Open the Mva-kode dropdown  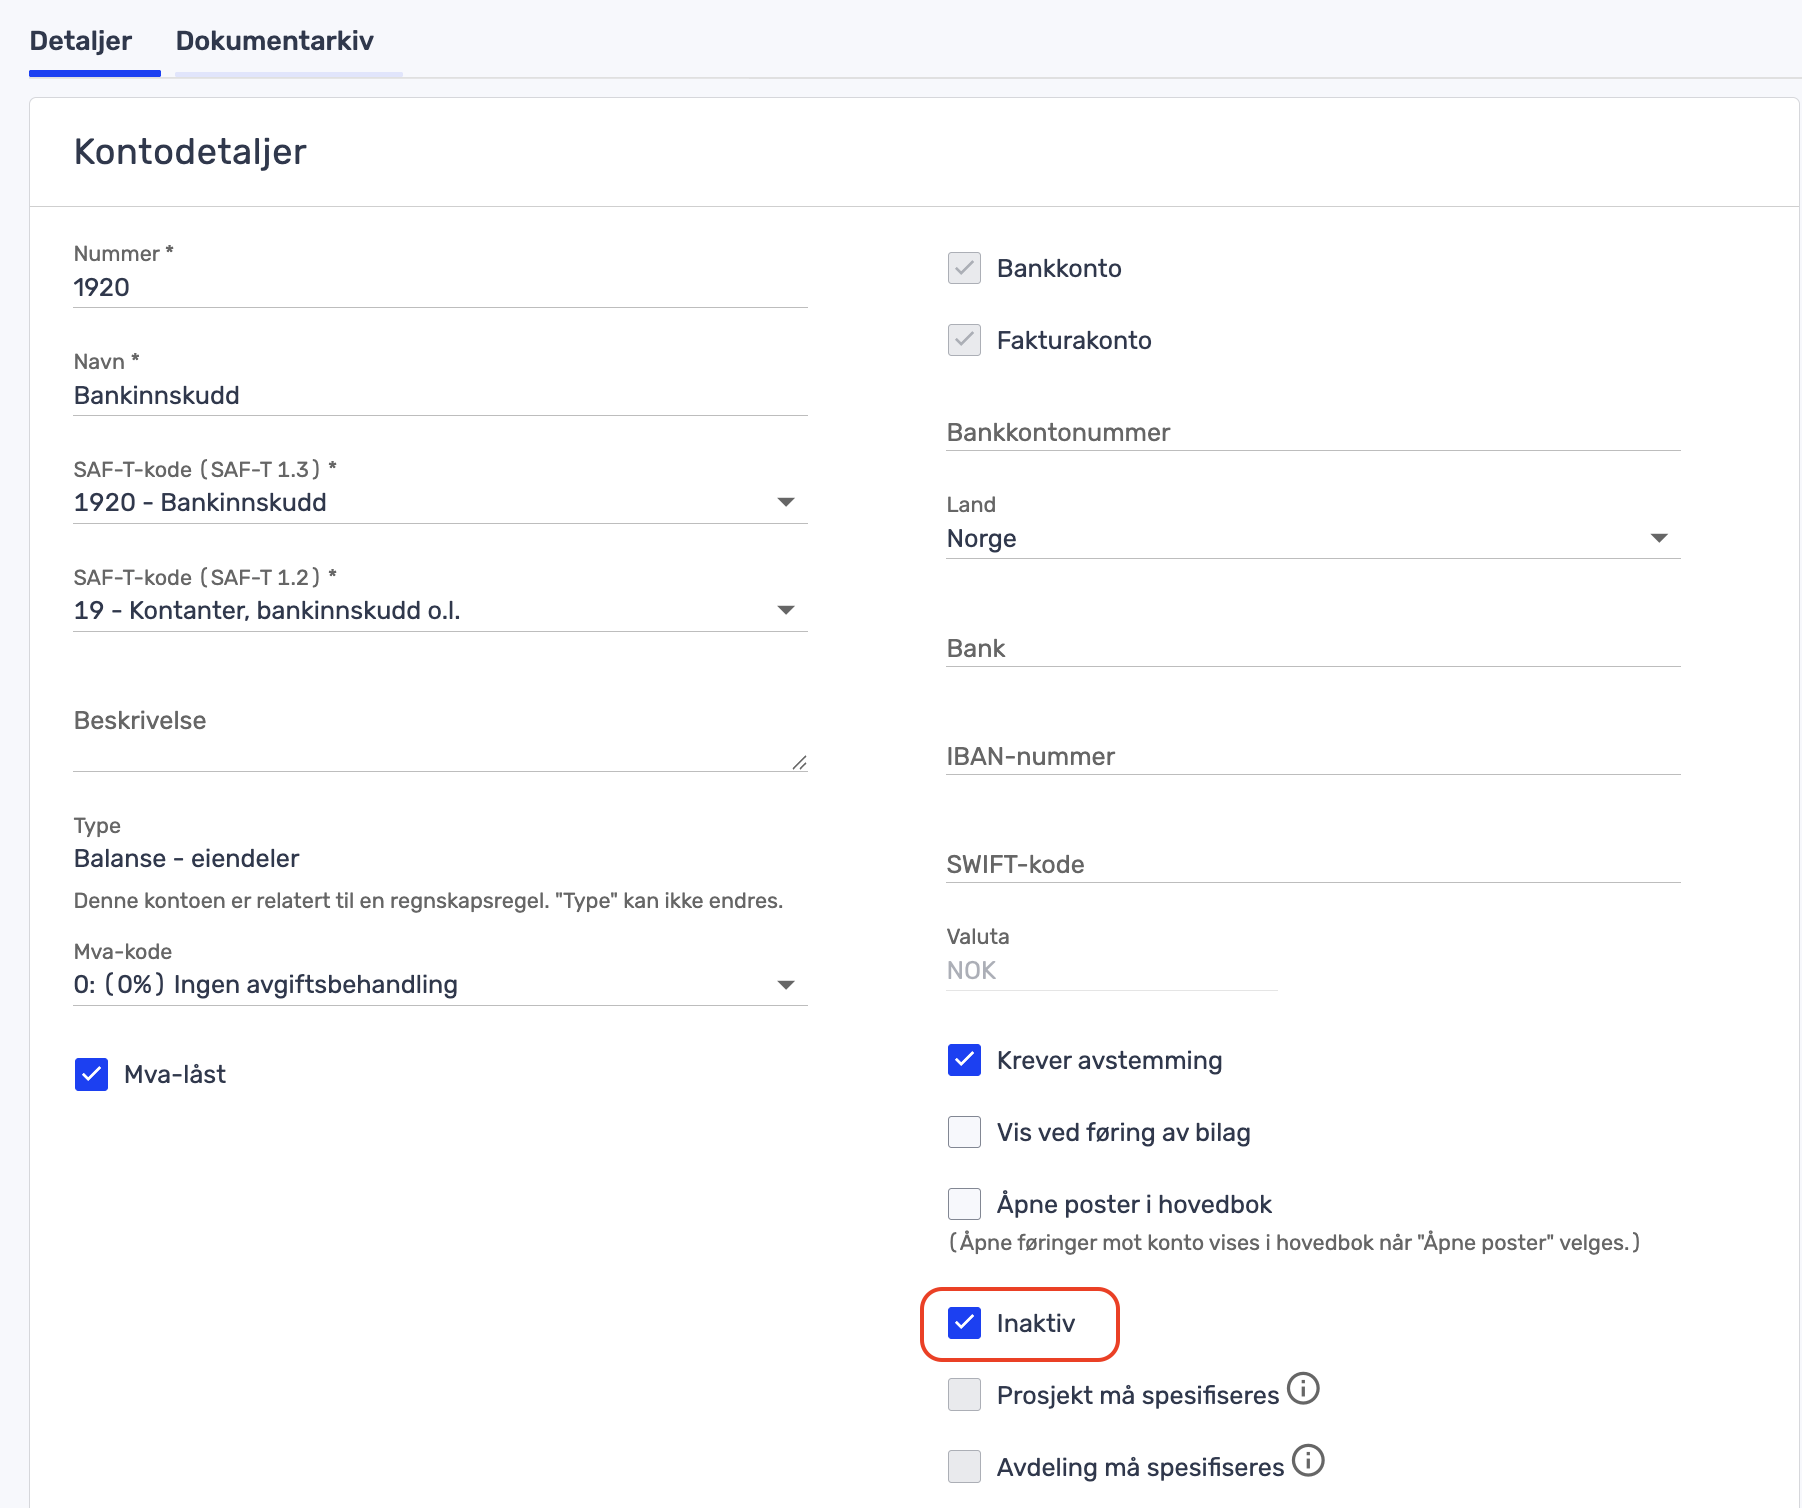click(786, 985)
